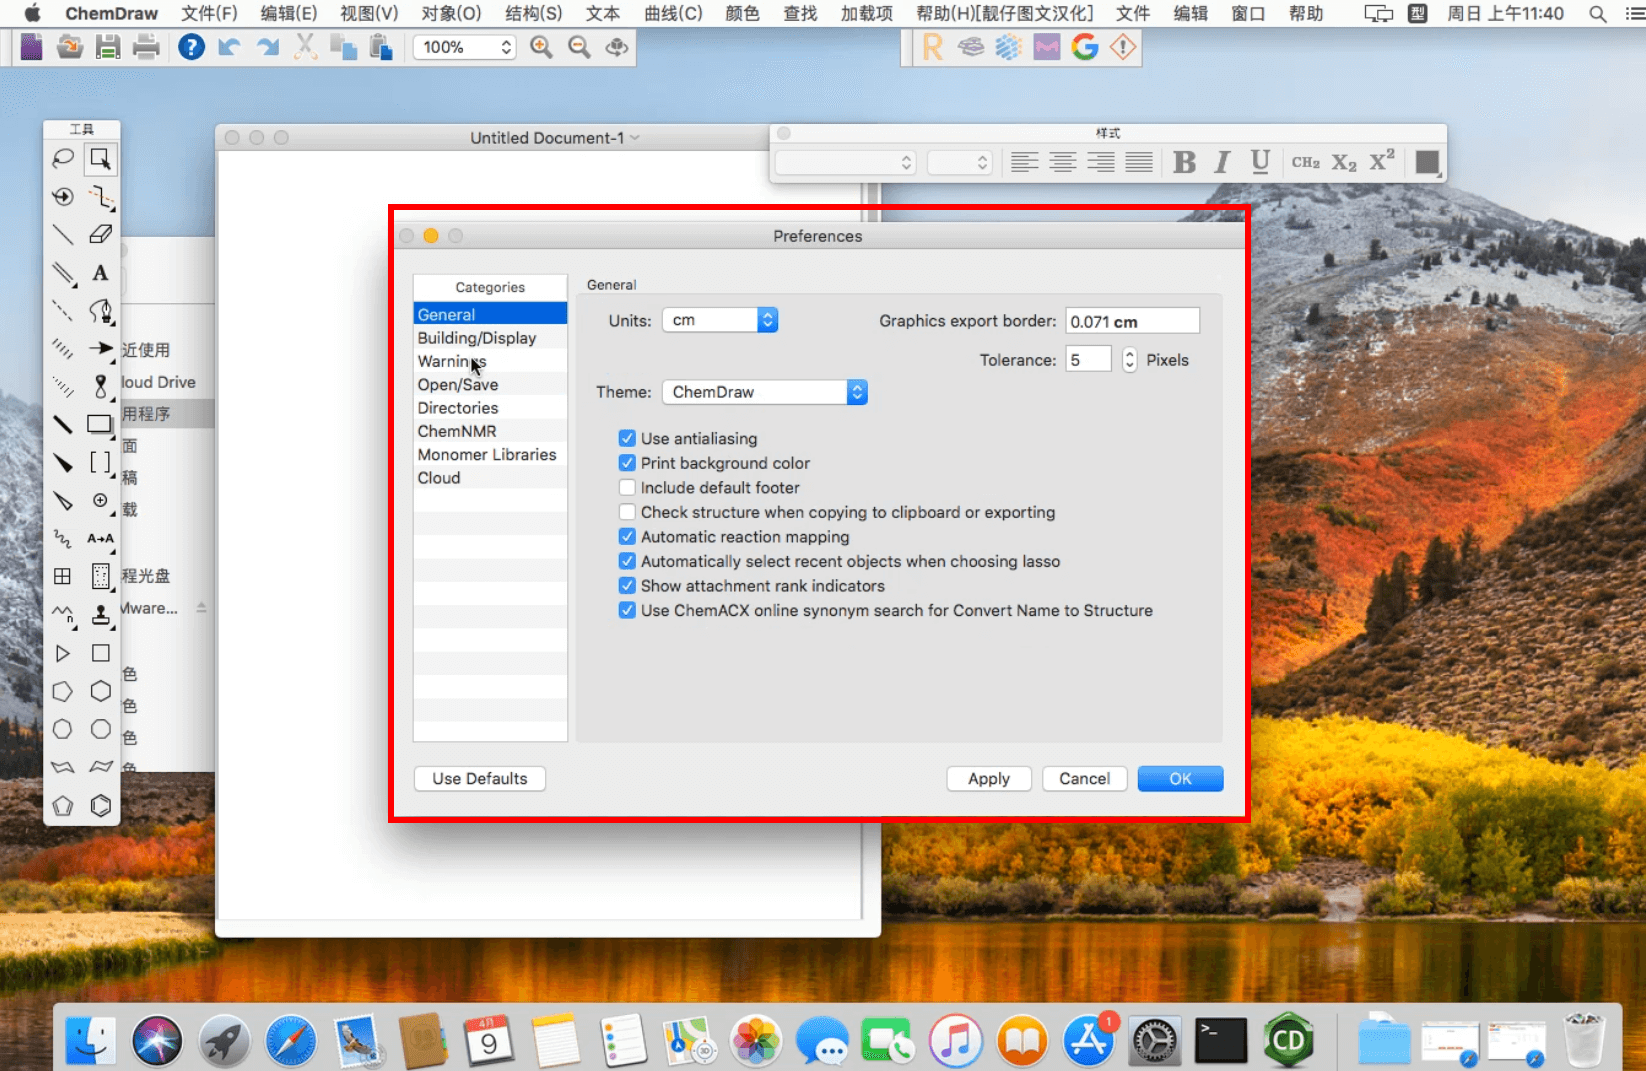
Task: Apply Italic in the style toolbar
Action: [1222, 162]
